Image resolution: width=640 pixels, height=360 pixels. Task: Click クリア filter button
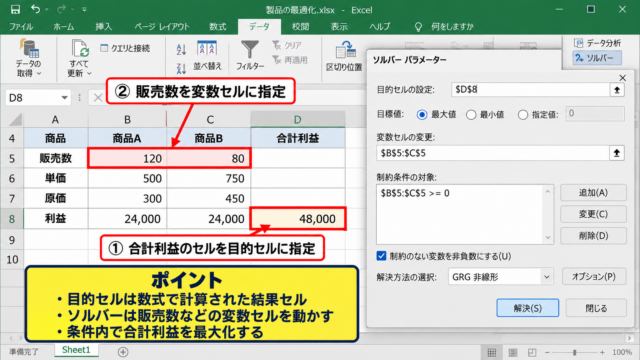[287, 45]
